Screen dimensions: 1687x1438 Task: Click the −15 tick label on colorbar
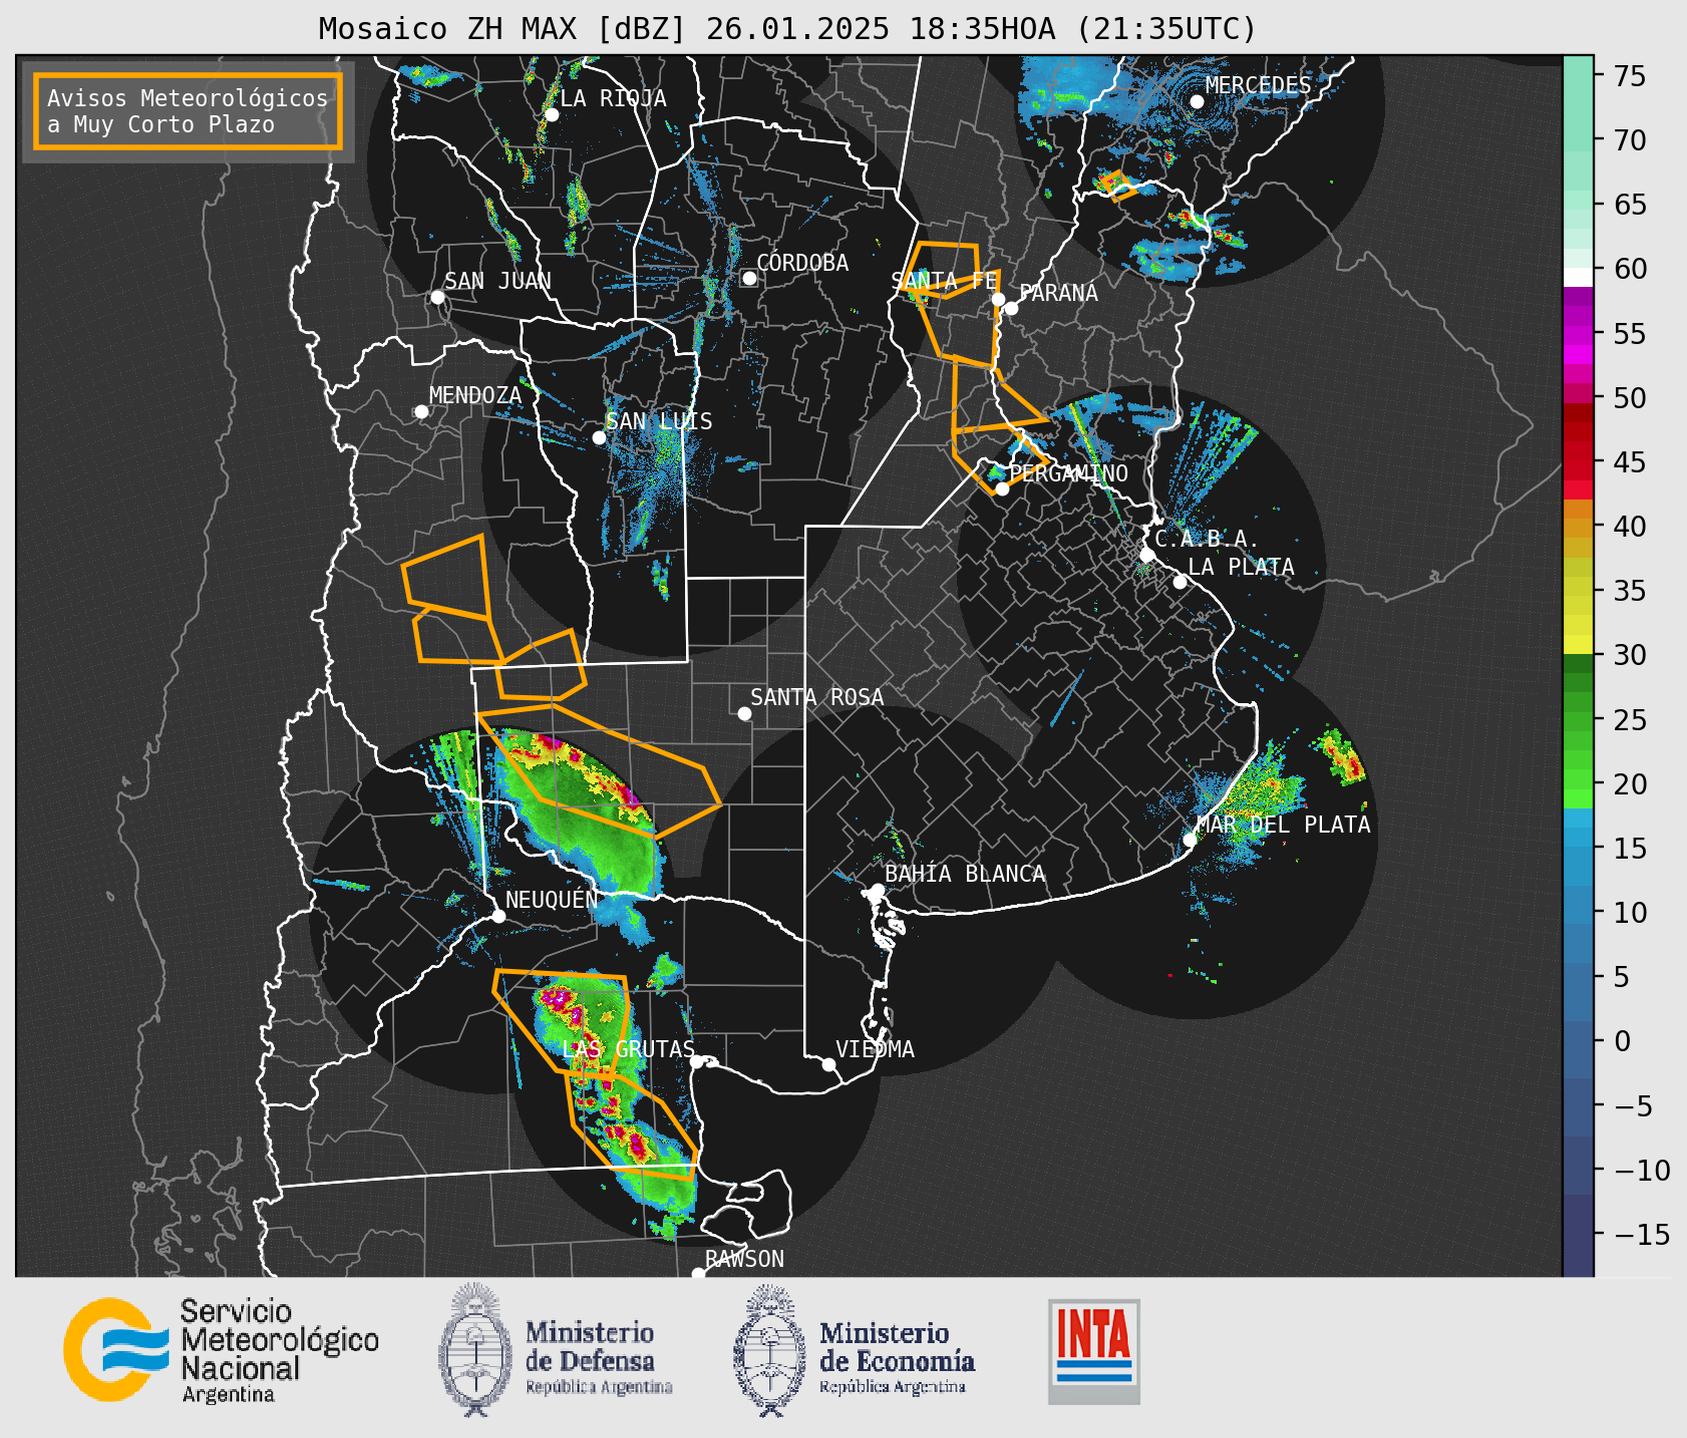1640,1234
